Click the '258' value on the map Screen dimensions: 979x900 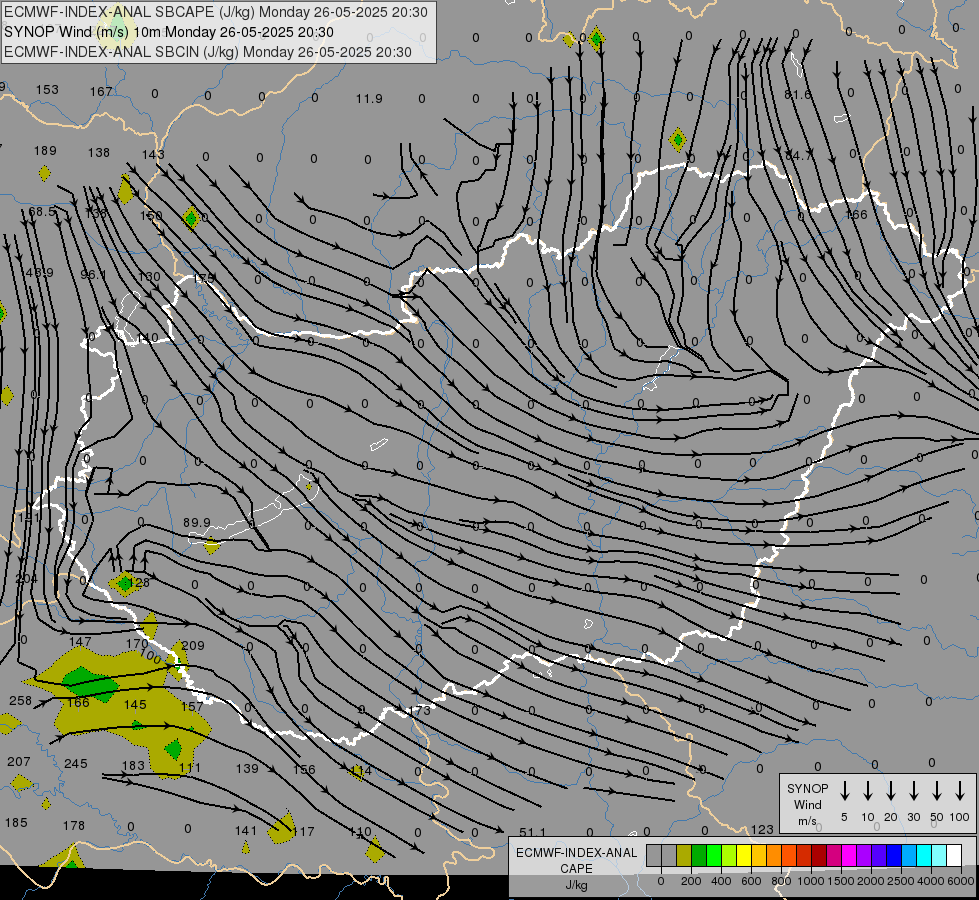pyautogui.click(x=20, y=701)
